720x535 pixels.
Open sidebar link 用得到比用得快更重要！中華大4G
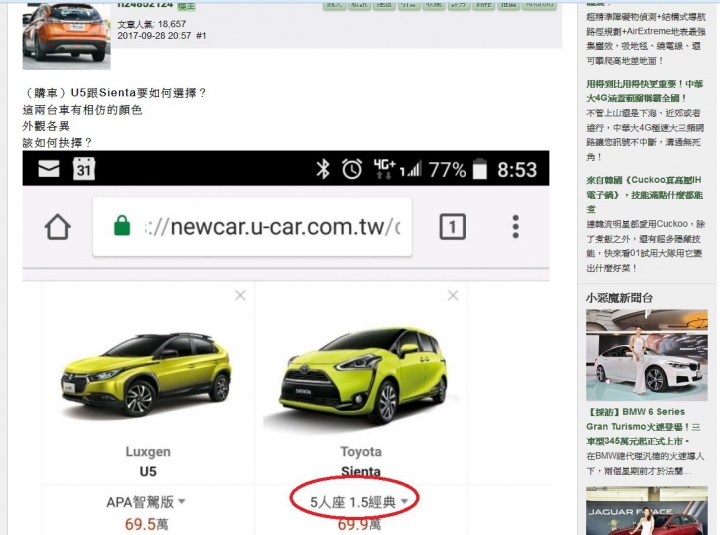pyautogui.click(x=645, y=91)
